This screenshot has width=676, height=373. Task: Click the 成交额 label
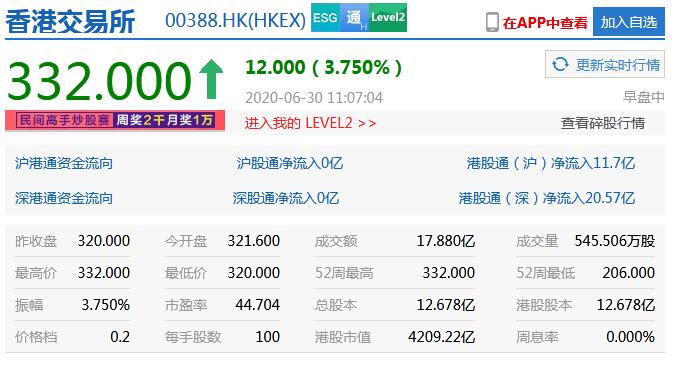[336, 241]
